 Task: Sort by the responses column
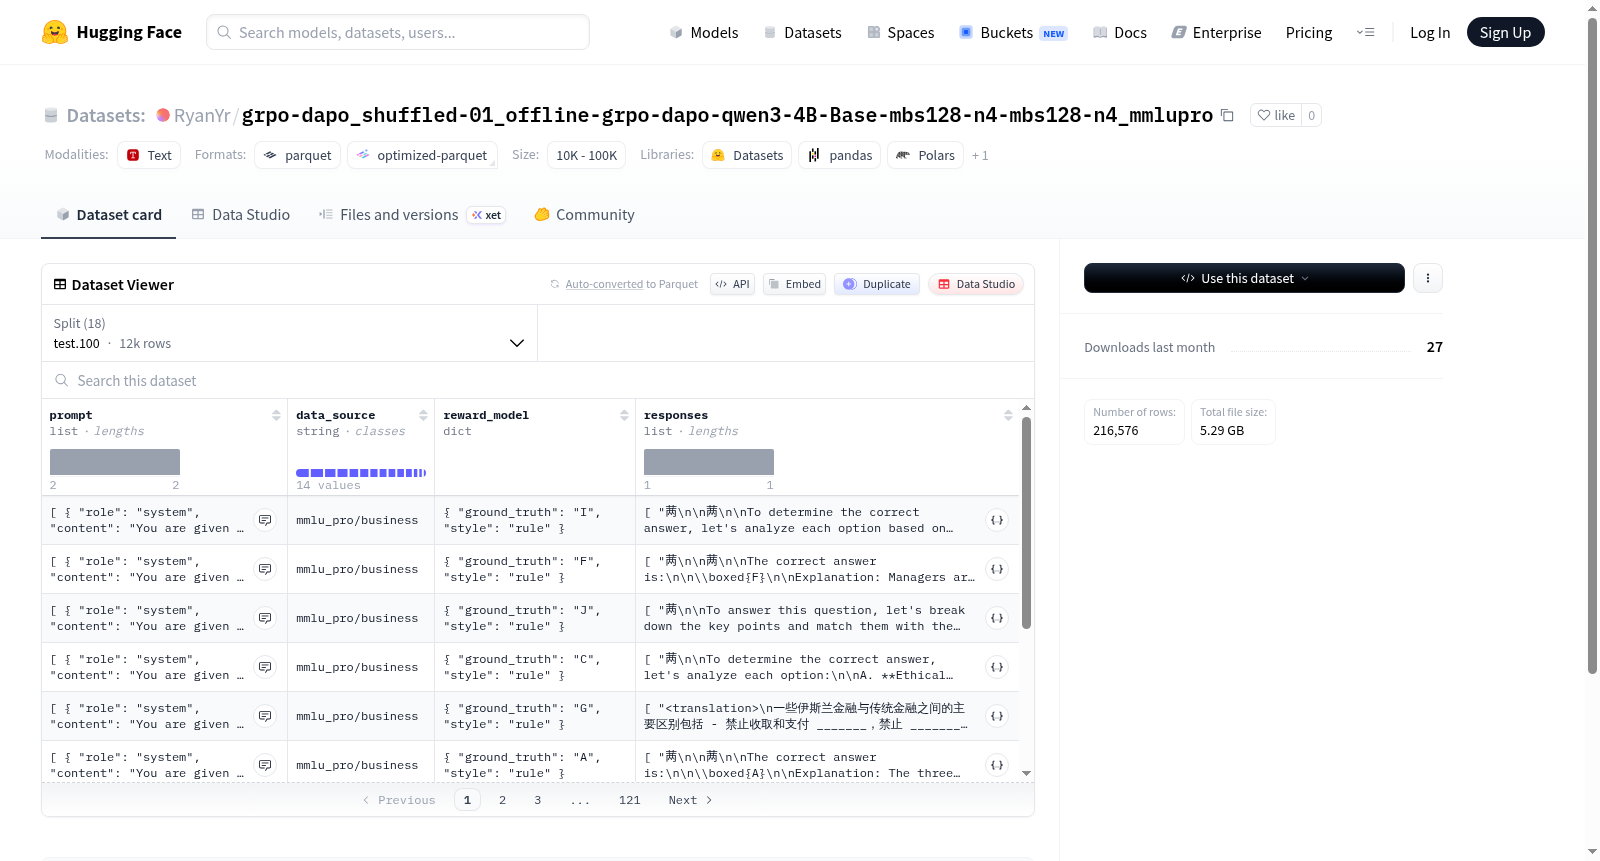[1008, 415]
